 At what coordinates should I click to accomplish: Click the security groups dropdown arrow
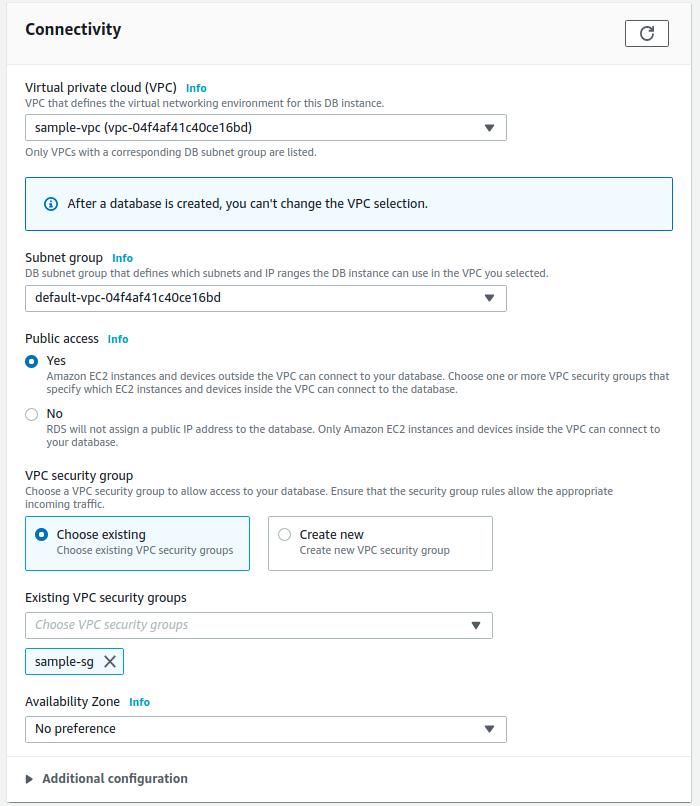475,625
